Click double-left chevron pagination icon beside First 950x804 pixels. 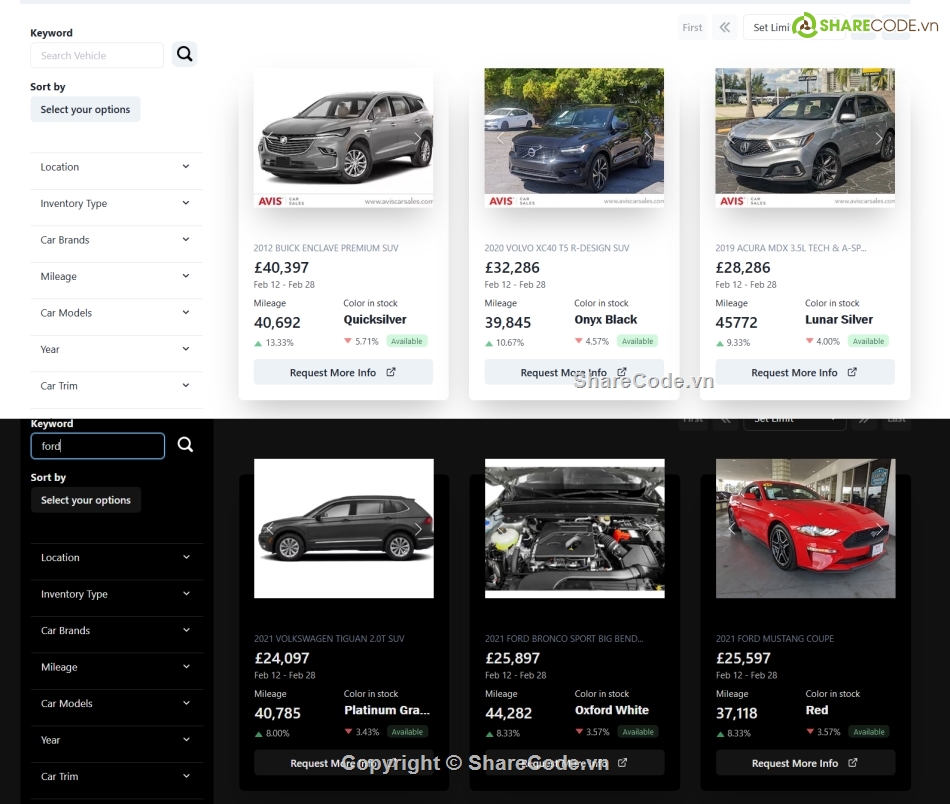pyautogui.click(x=725, y=28)
